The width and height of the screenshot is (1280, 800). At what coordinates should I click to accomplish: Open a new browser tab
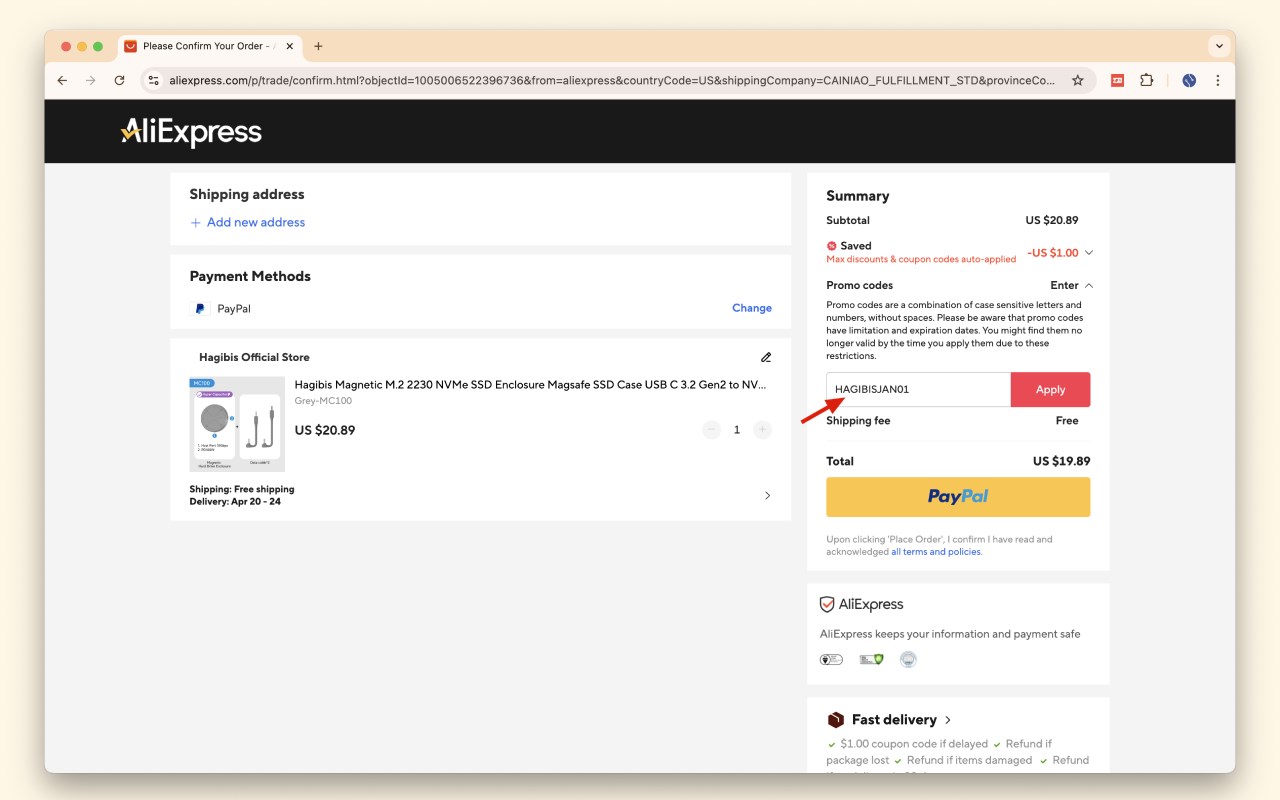tap(318, 46)
